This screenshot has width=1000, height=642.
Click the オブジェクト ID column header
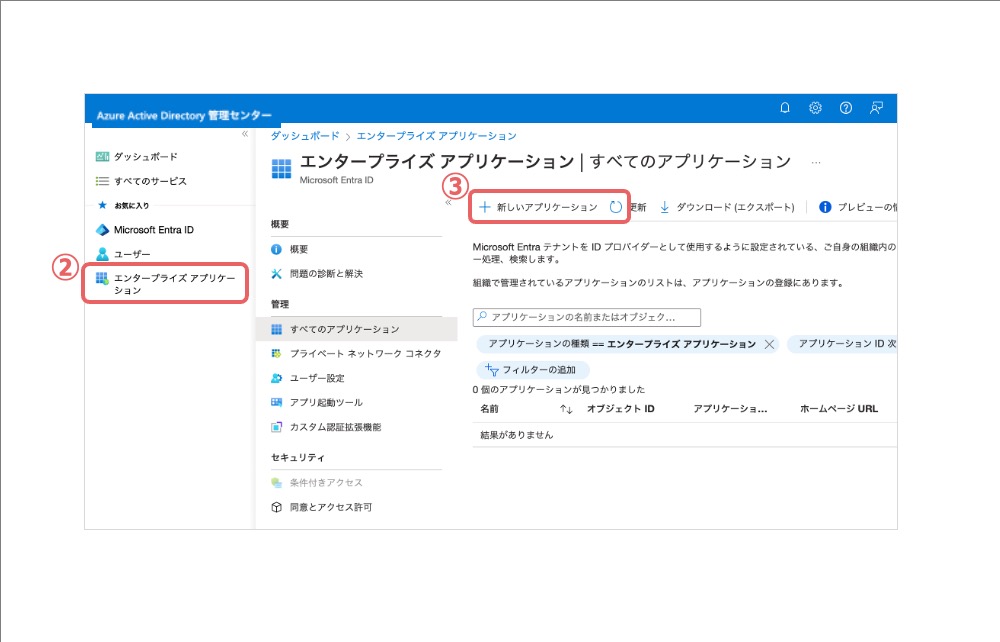[621, 409]
